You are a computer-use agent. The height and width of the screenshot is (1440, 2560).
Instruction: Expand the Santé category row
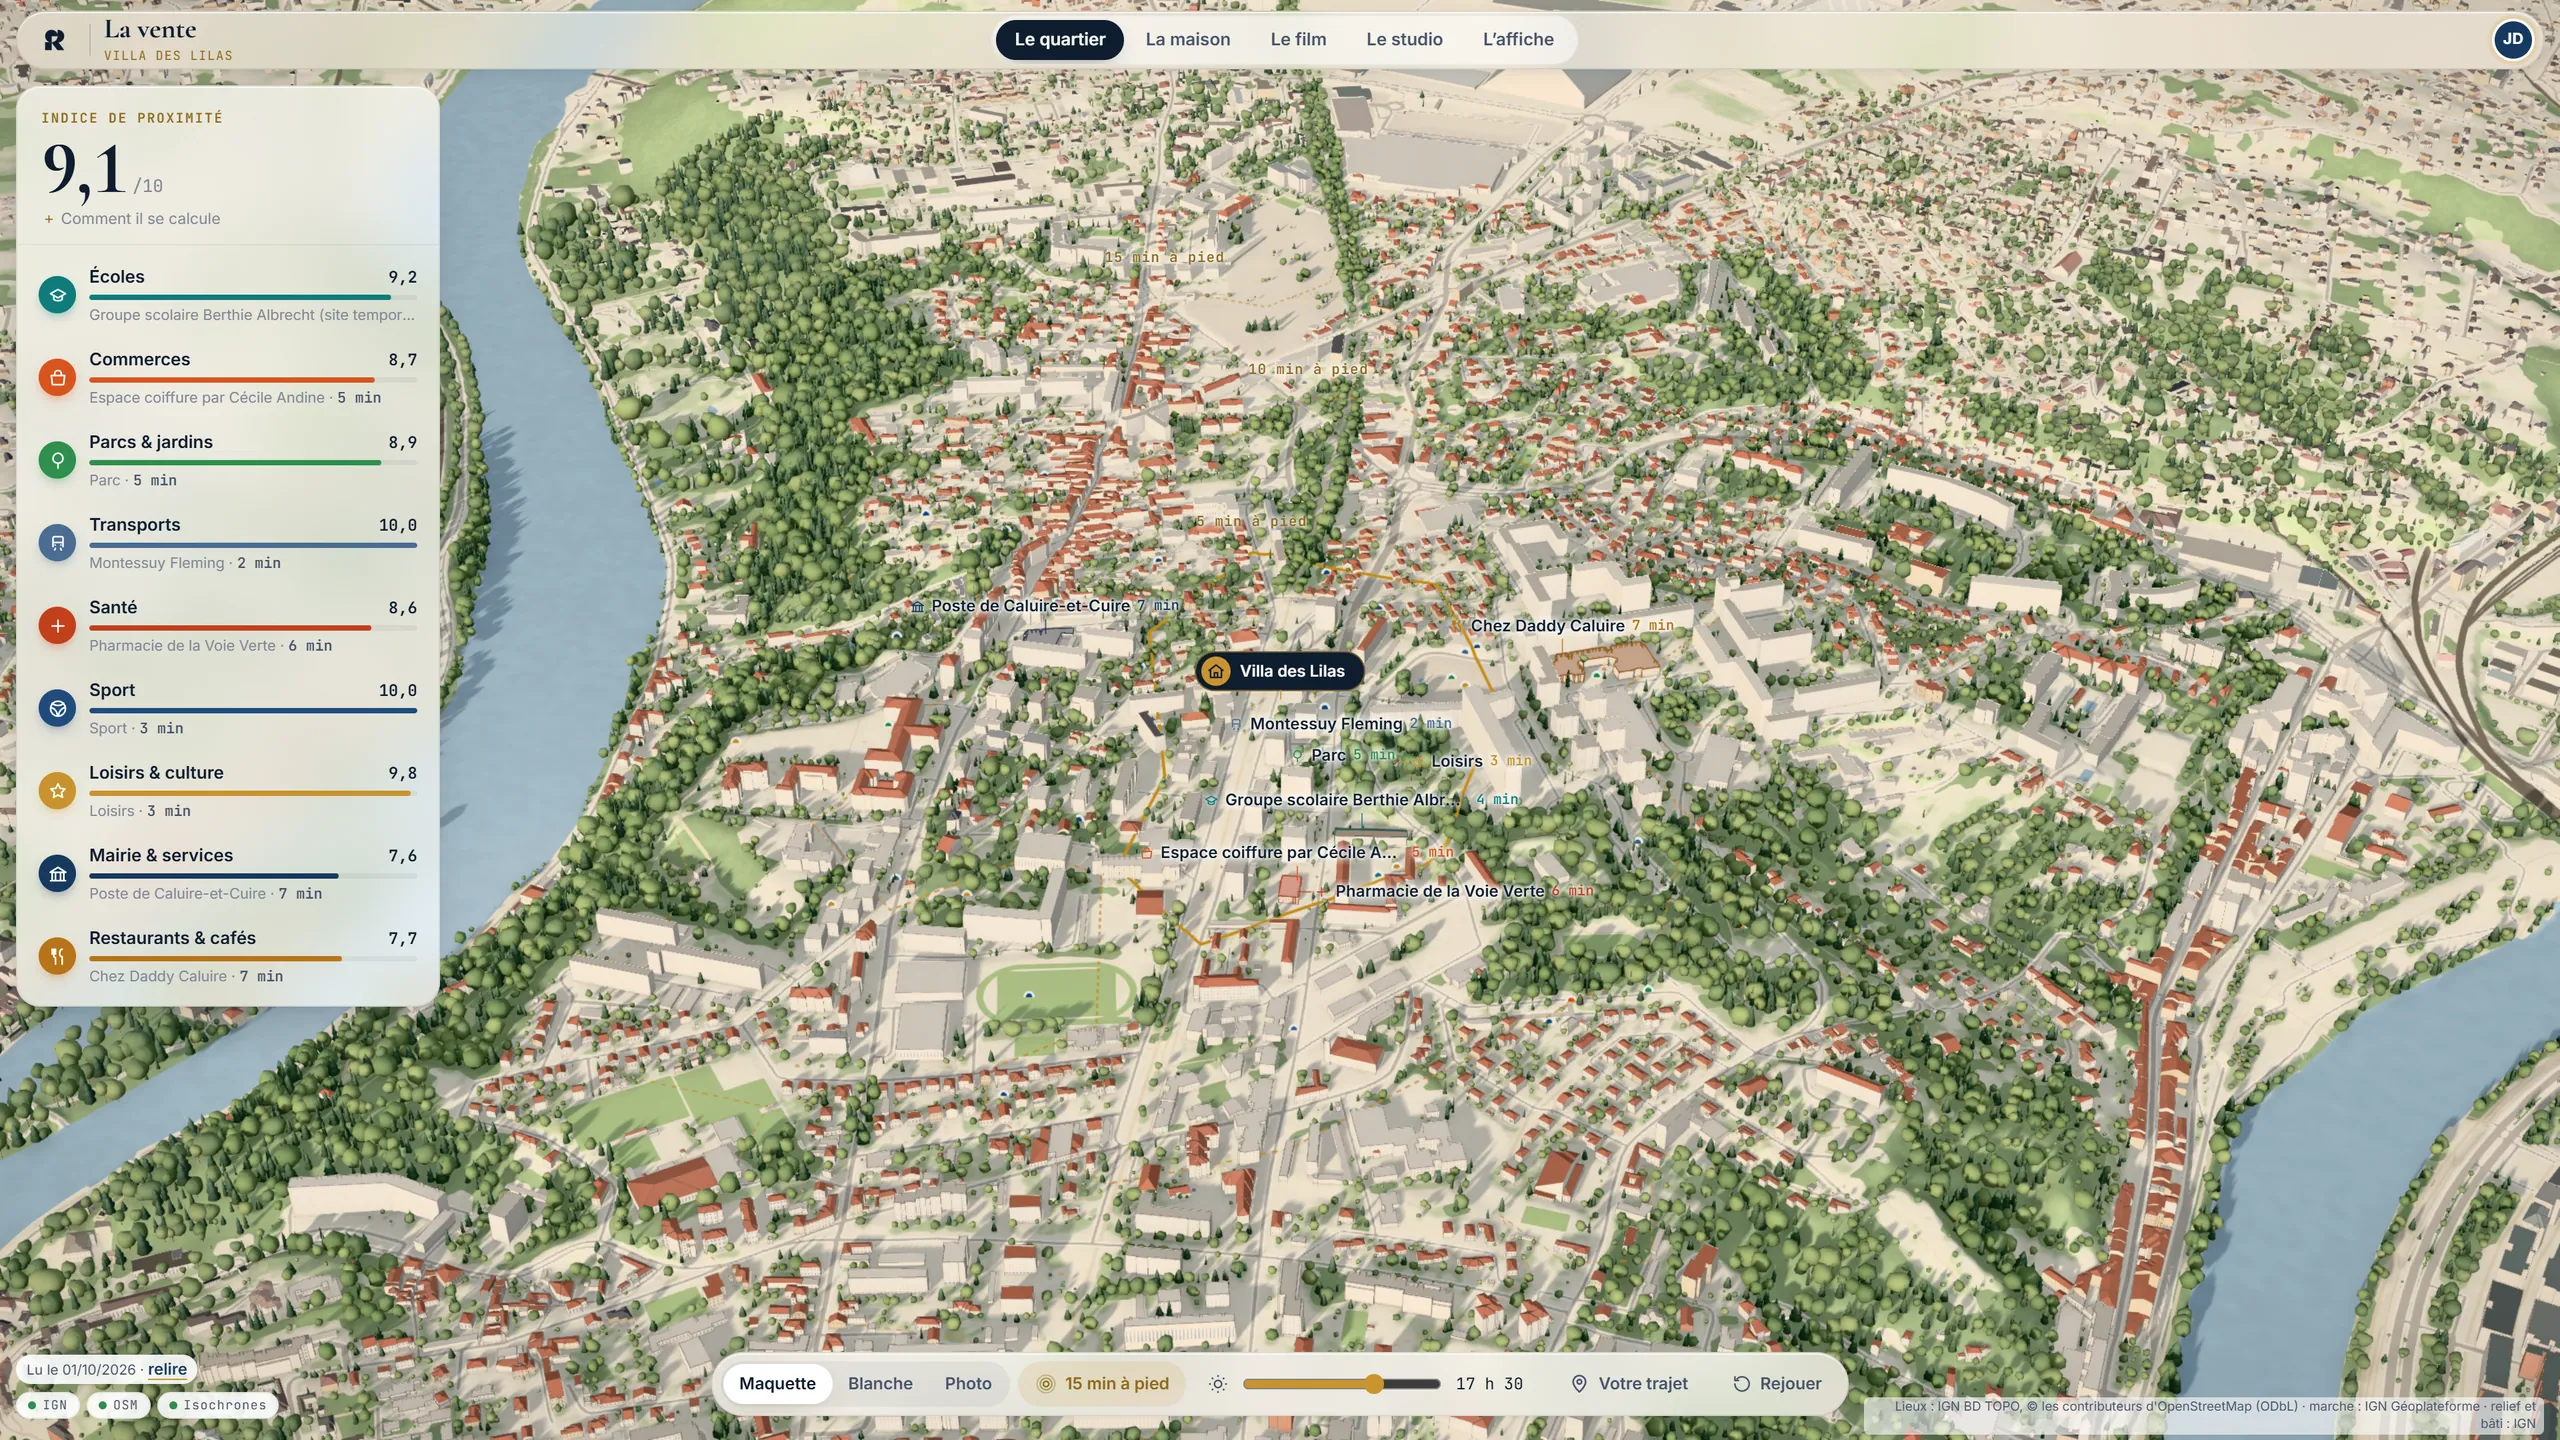click(228, 626)
